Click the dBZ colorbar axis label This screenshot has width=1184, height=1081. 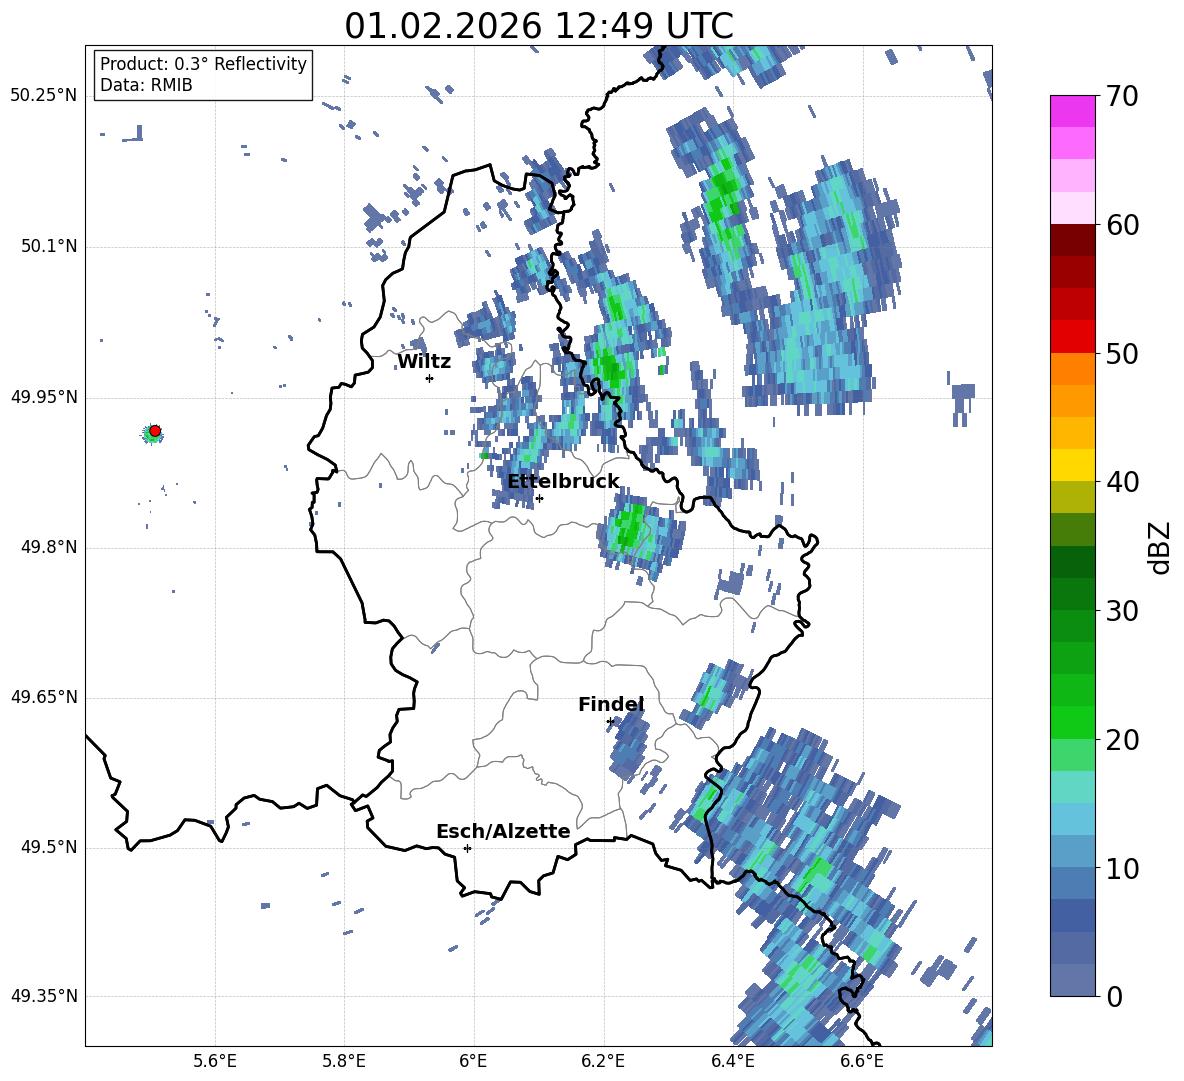(1161, 547)
